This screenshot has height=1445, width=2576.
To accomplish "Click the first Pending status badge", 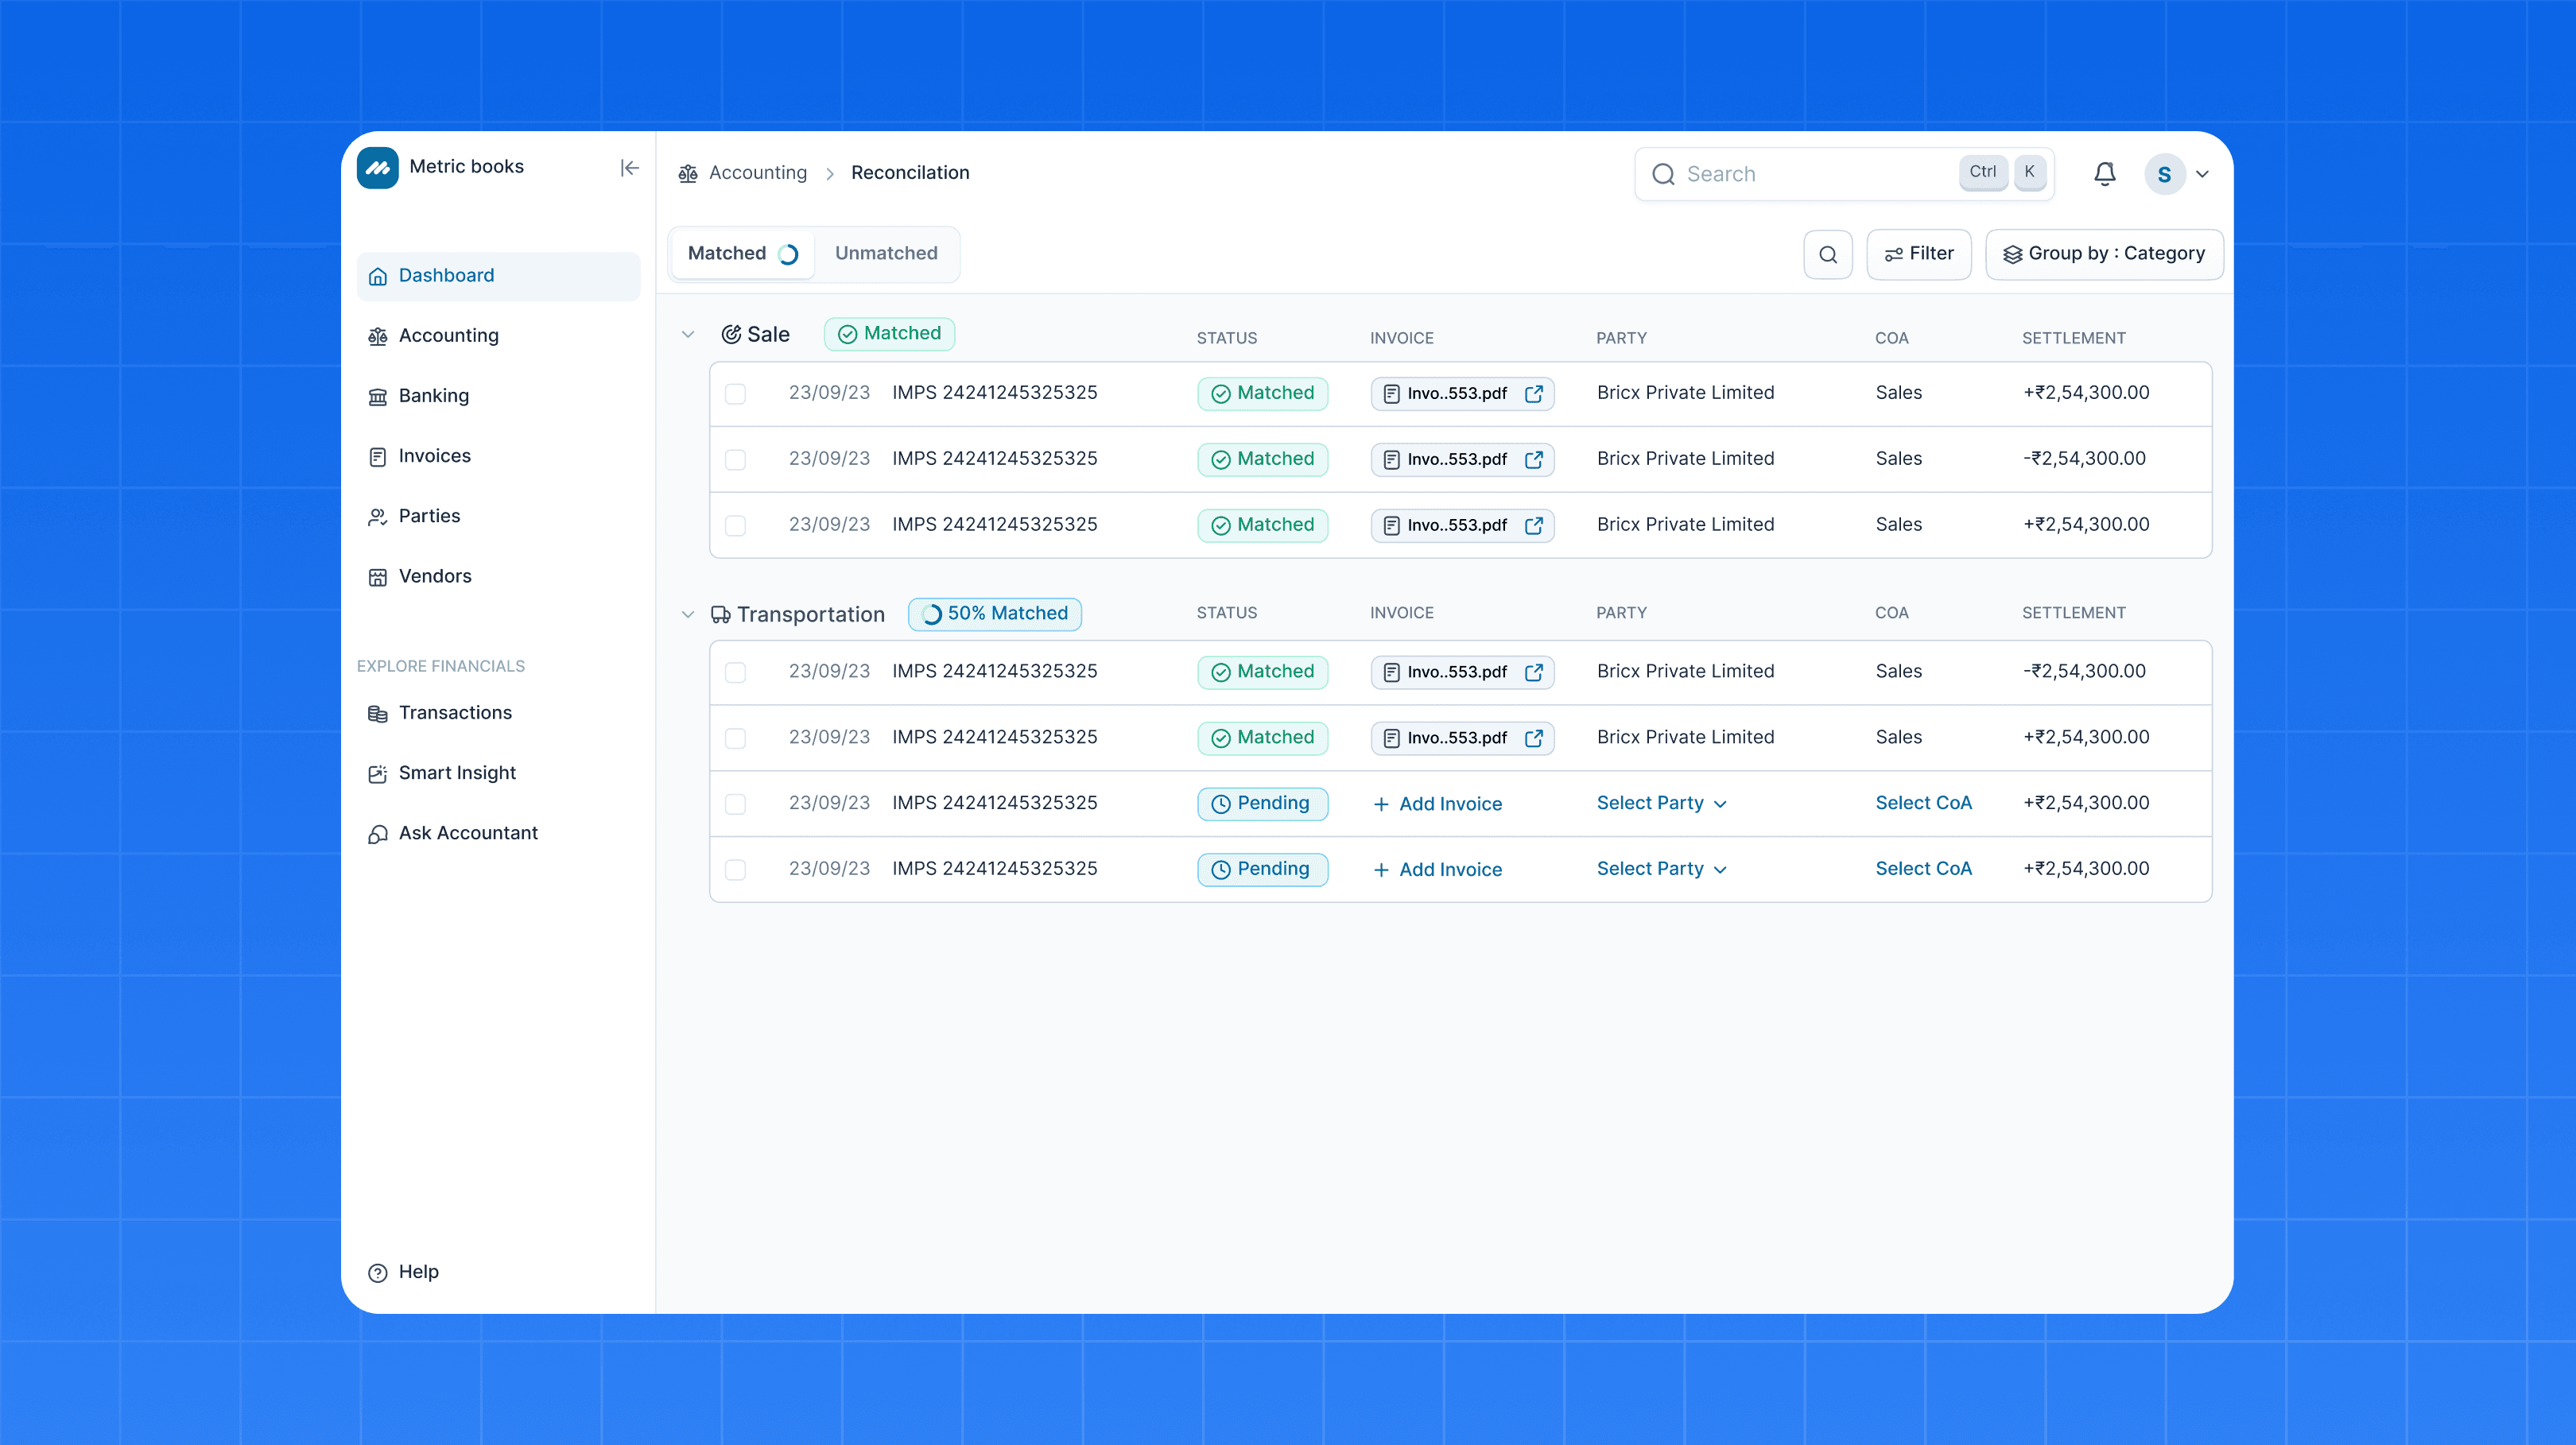I will pyautogui.click(x=1262, y=804).
